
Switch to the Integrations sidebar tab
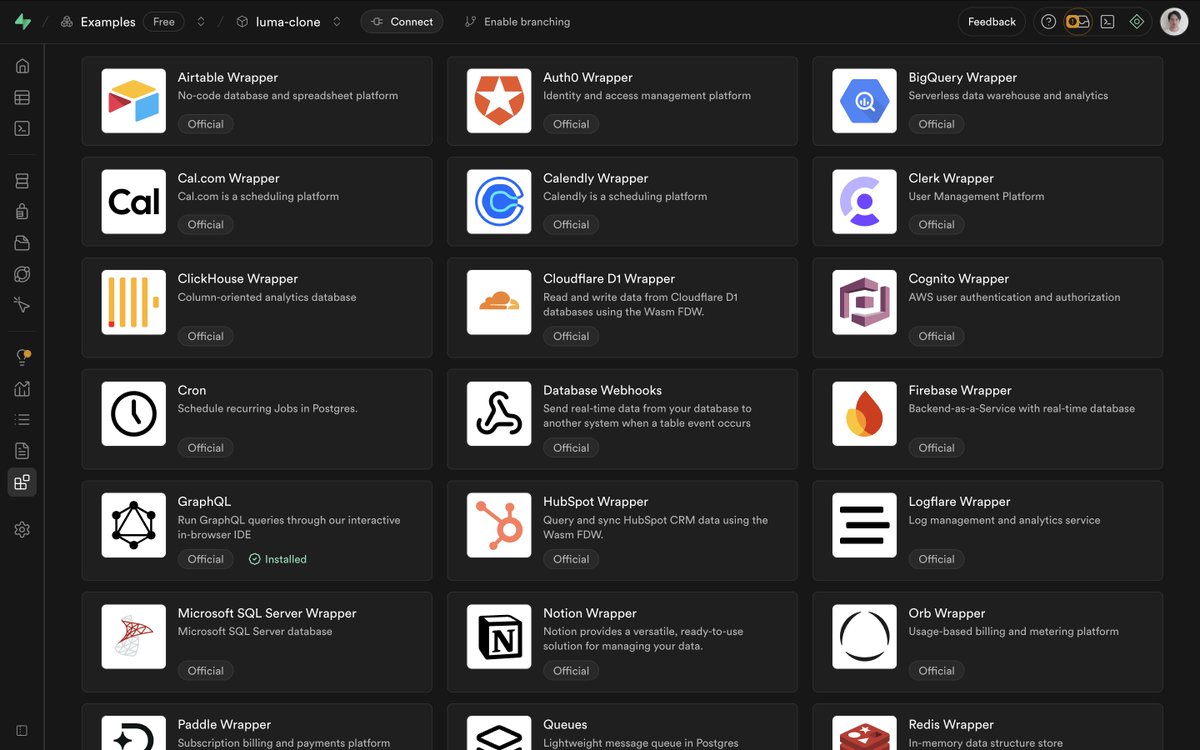click(x=22, y=482)
